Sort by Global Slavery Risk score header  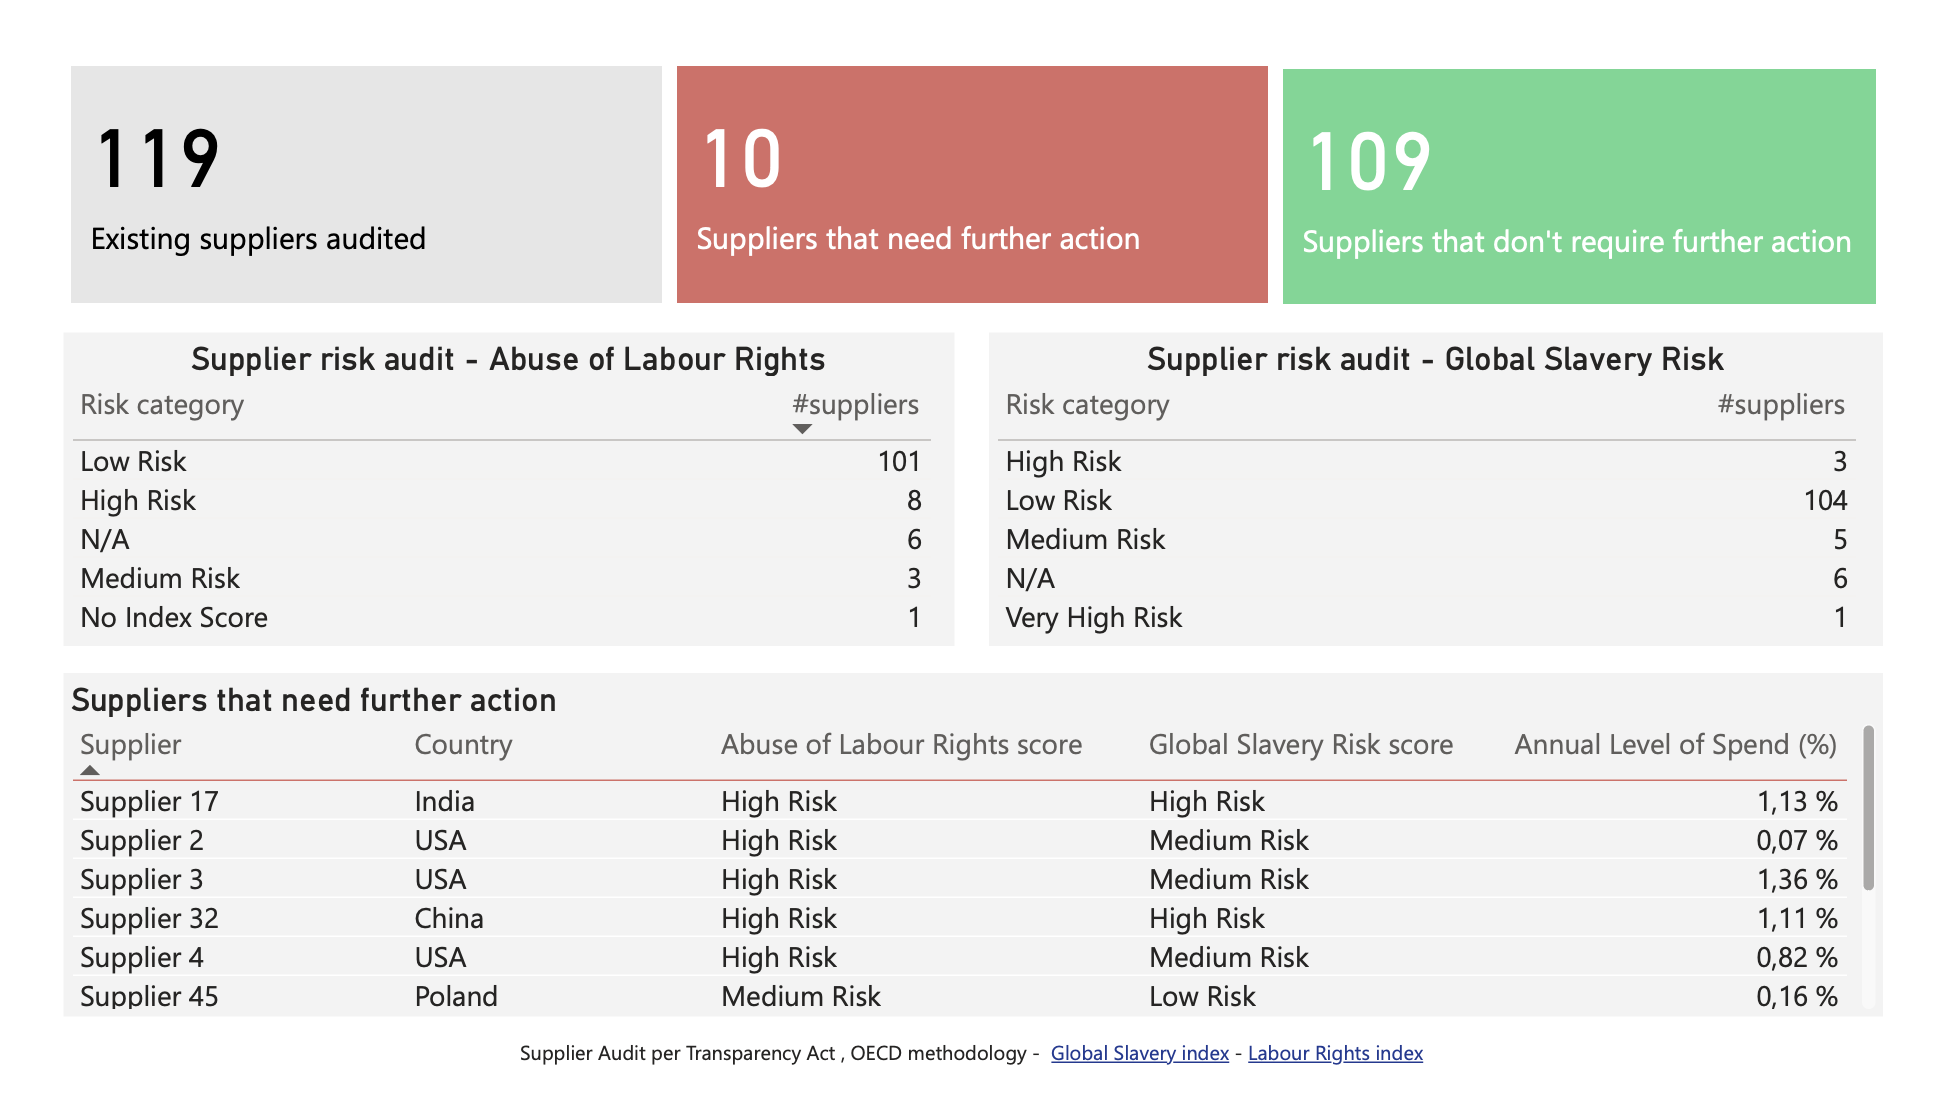coord(1300,745)
